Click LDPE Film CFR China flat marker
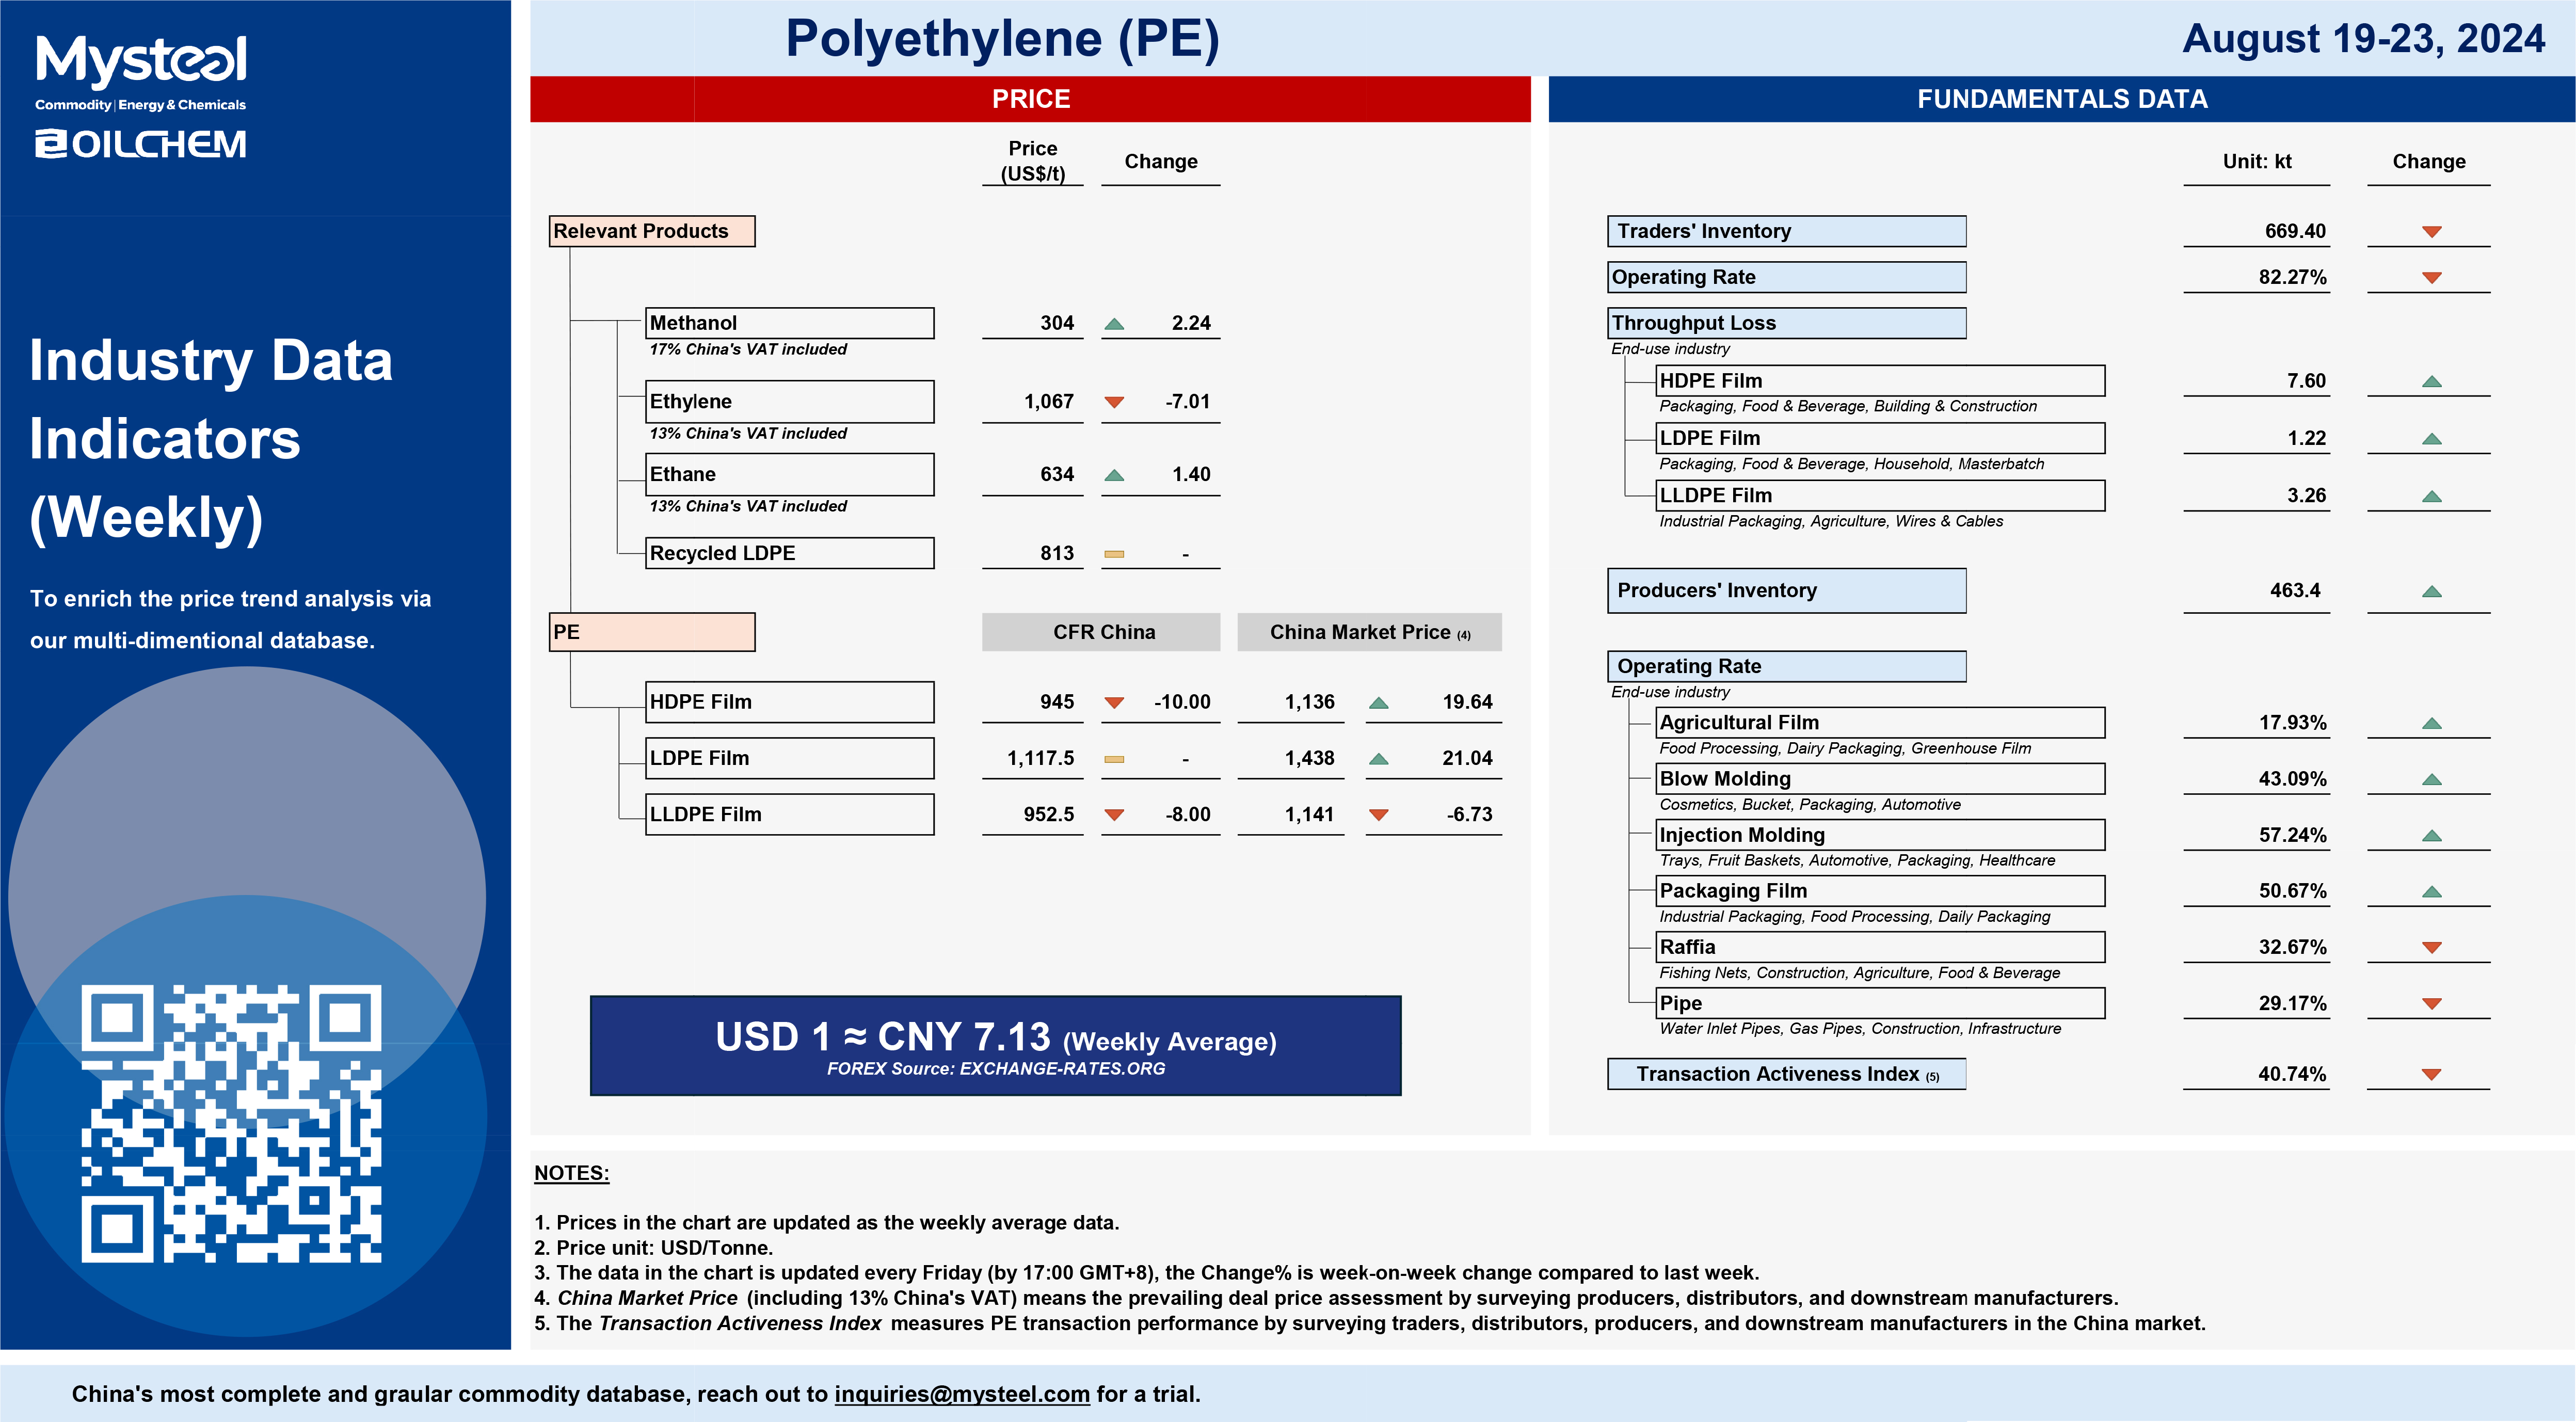The height and width of the screenshot is (1422, 2576). coord(1114,759)
